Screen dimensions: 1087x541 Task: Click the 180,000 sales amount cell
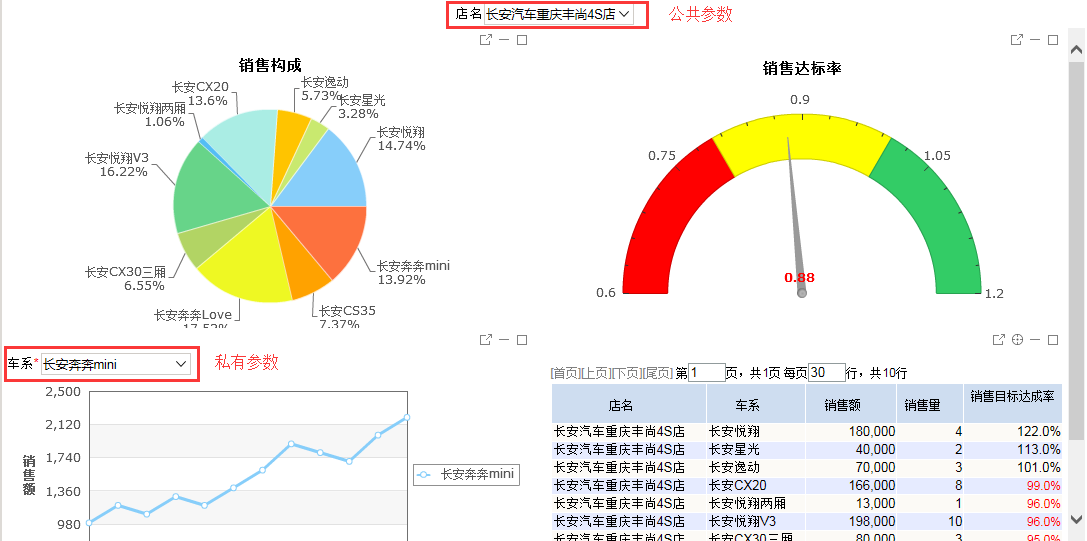[851, 431]
